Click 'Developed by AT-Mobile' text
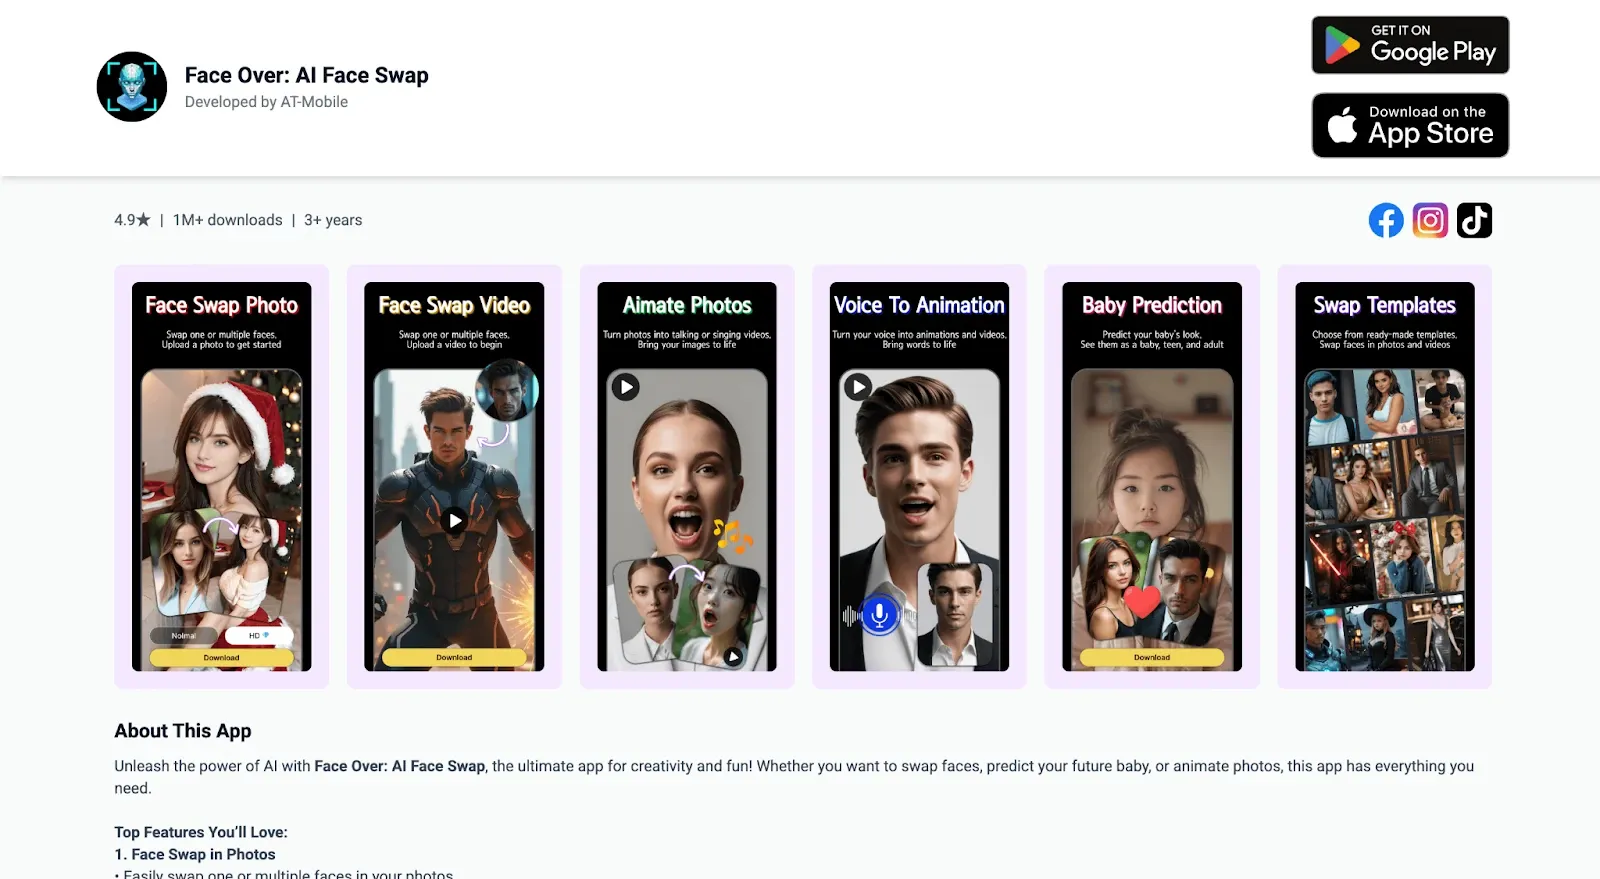 pyautogui.click(x=266, y=102)
